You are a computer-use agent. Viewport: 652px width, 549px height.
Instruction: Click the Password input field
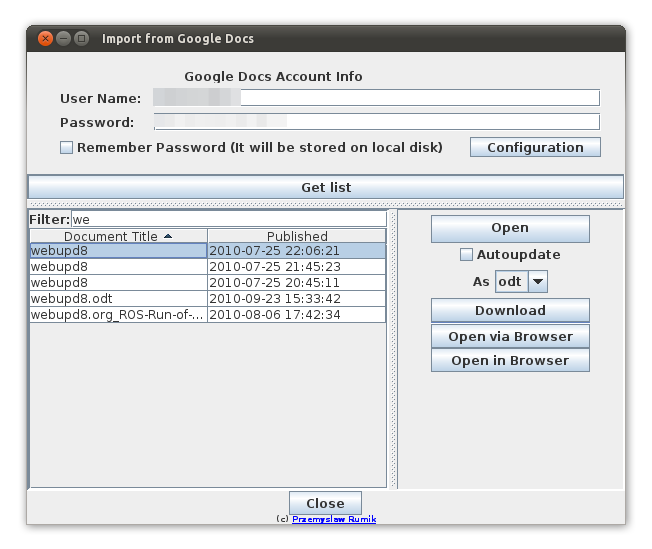coord(376,122)
